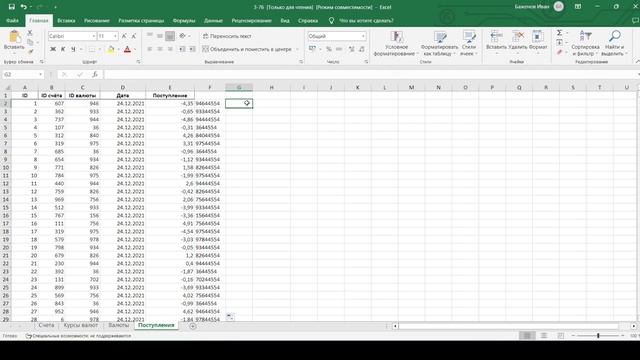Toggle align text right

coord(170,49)
